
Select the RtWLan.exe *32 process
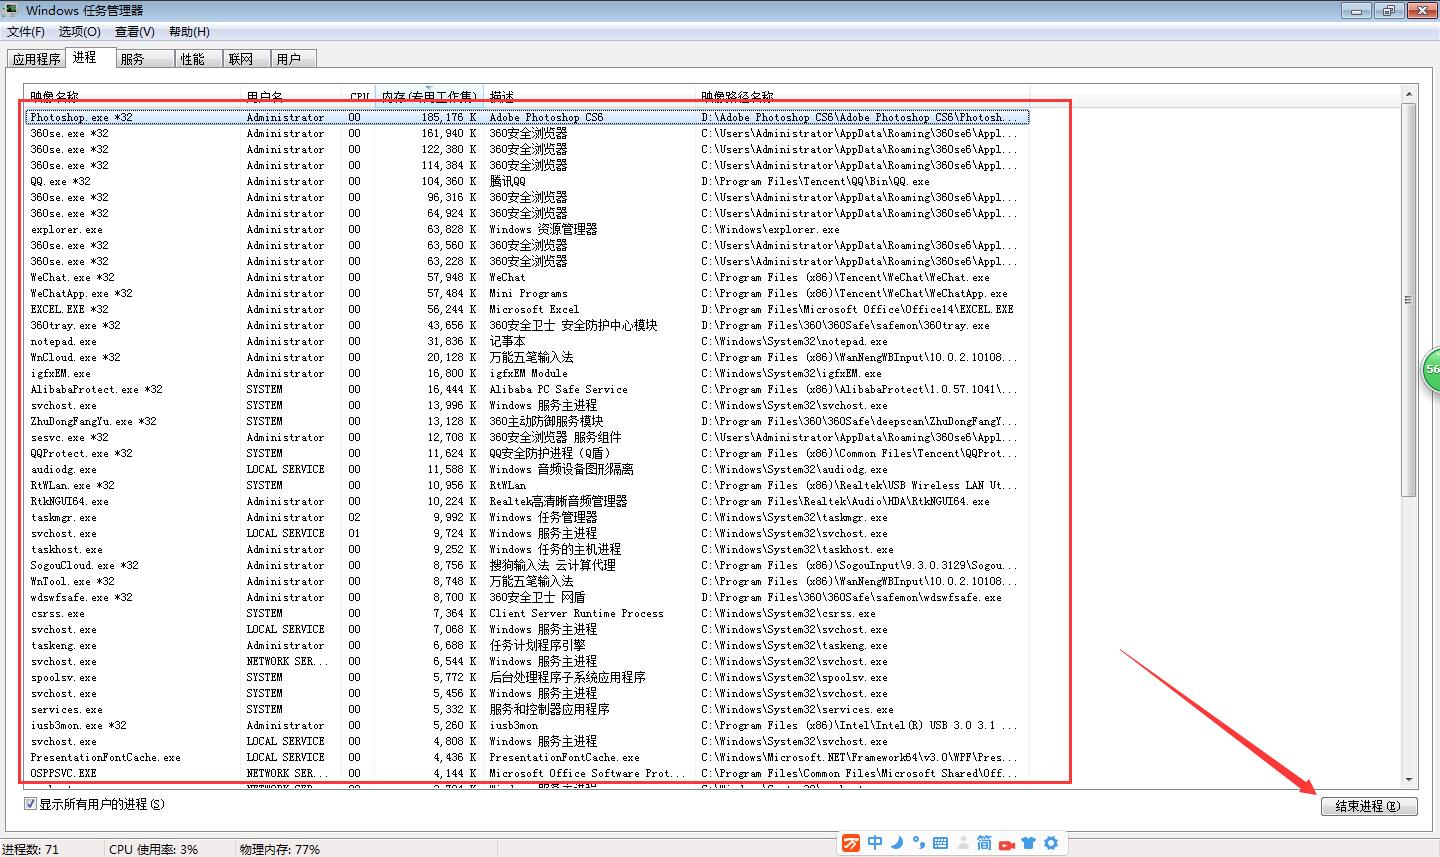pos(526,485)
